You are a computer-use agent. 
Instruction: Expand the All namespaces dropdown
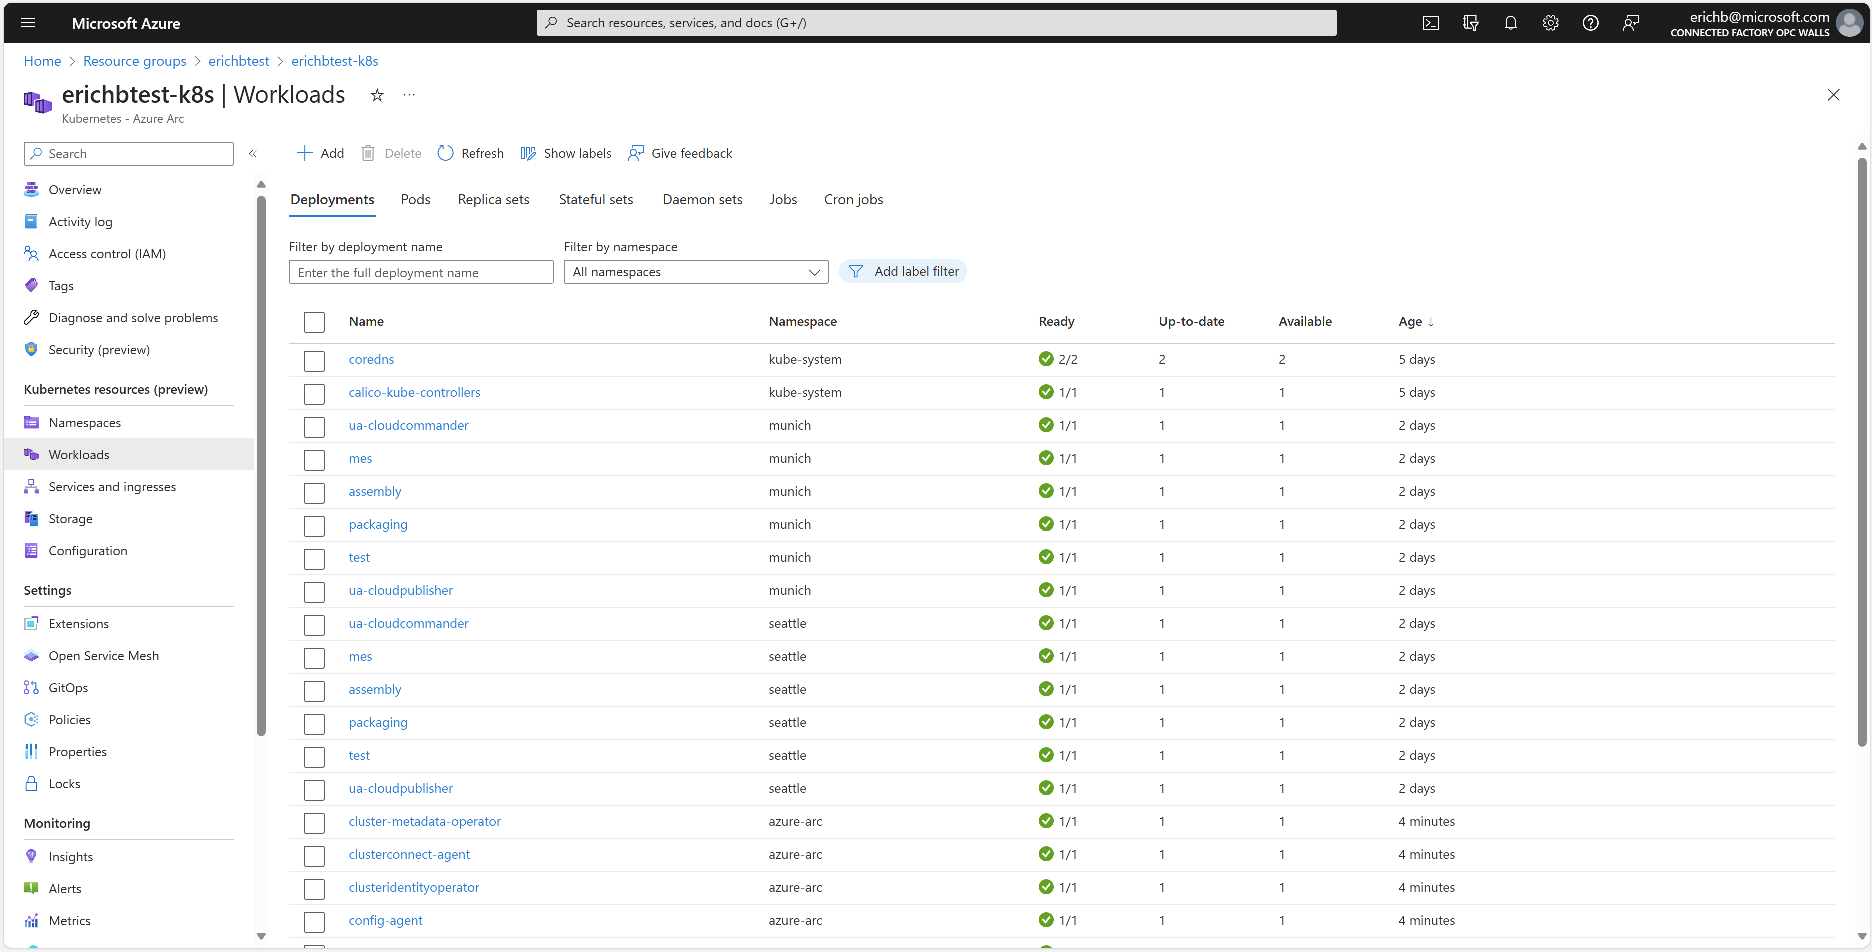[696, 272]
